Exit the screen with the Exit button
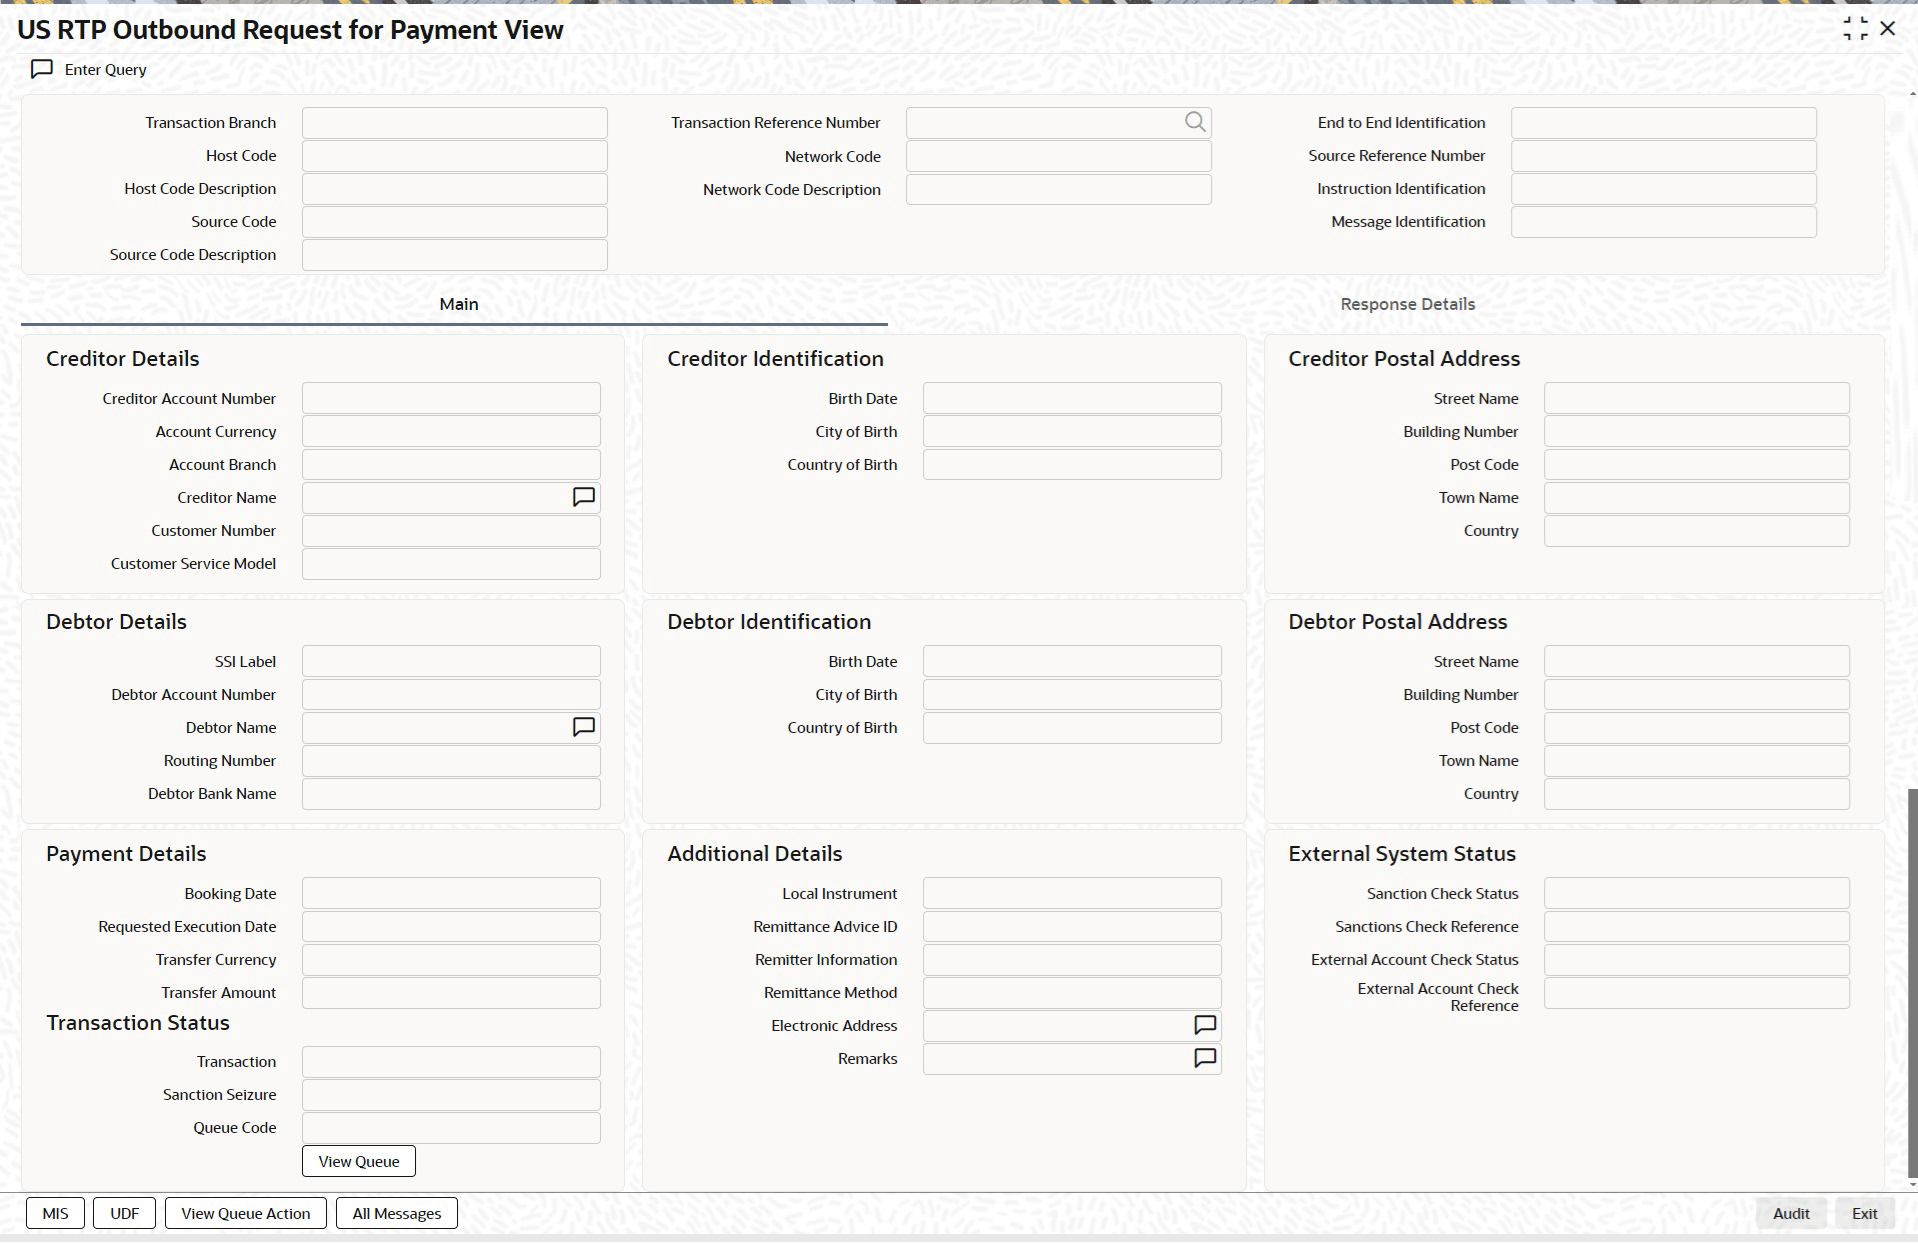This screenshot has width=1918, height=1245. click(x=1865, y=1213)
